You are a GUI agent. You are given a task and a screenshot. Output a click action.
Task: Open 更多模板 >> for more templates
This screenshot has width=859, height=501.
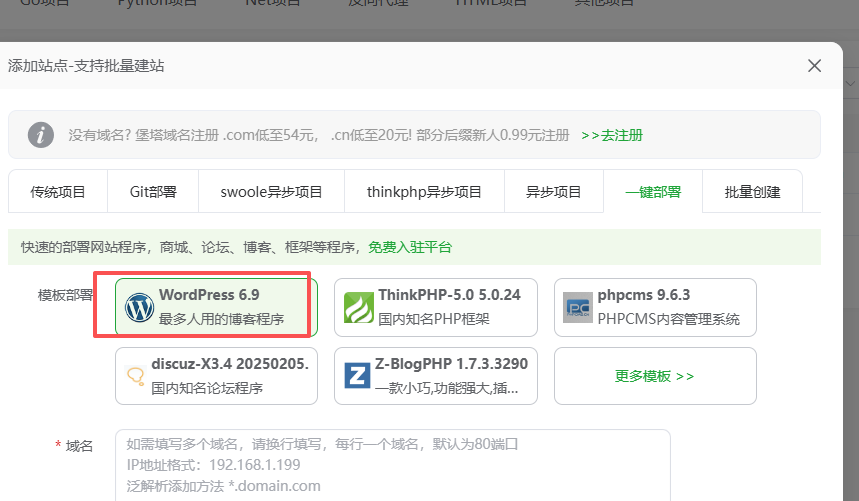pos(655,376)
